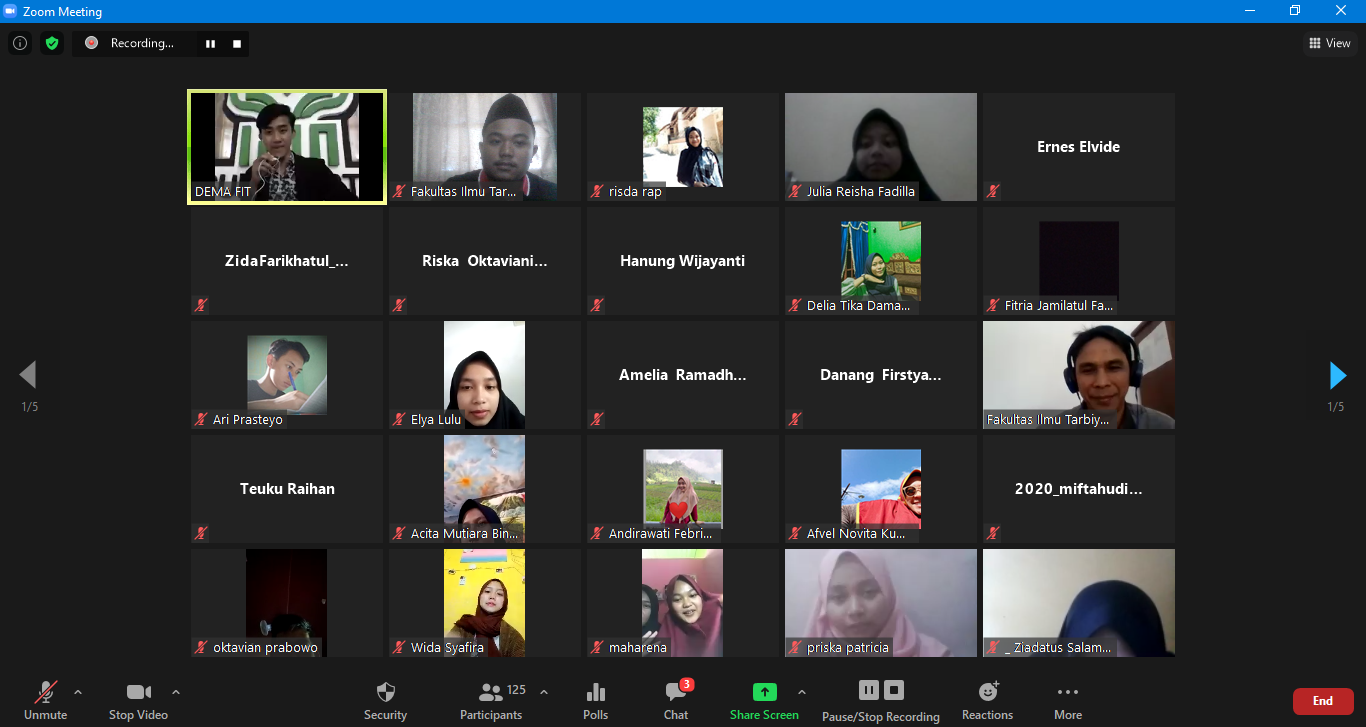Click muted mic icon on risda rap tile

coord(598,191)
